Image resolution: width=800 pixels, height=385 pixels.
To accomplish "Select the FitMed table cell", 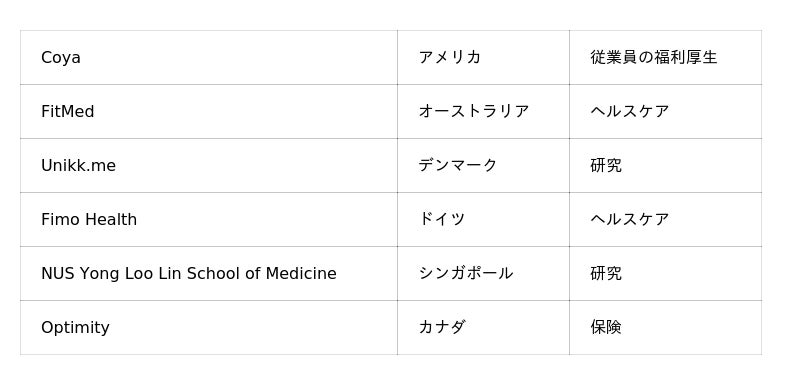I will pyautogui.click(x=209, y=112).
